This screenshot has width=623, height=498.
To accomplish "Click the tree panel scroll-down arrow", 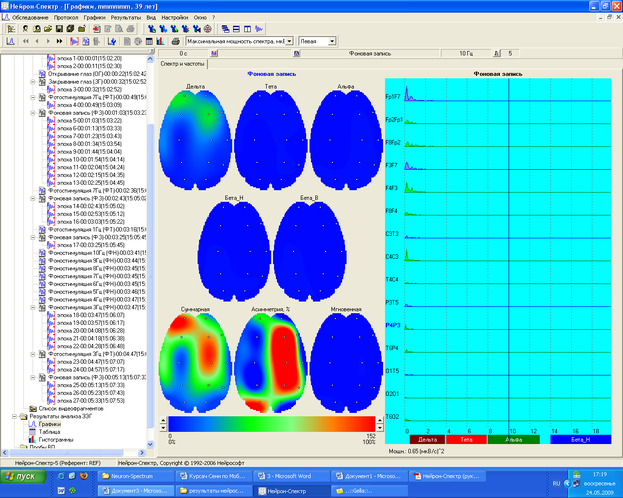I will pos(150,444).
